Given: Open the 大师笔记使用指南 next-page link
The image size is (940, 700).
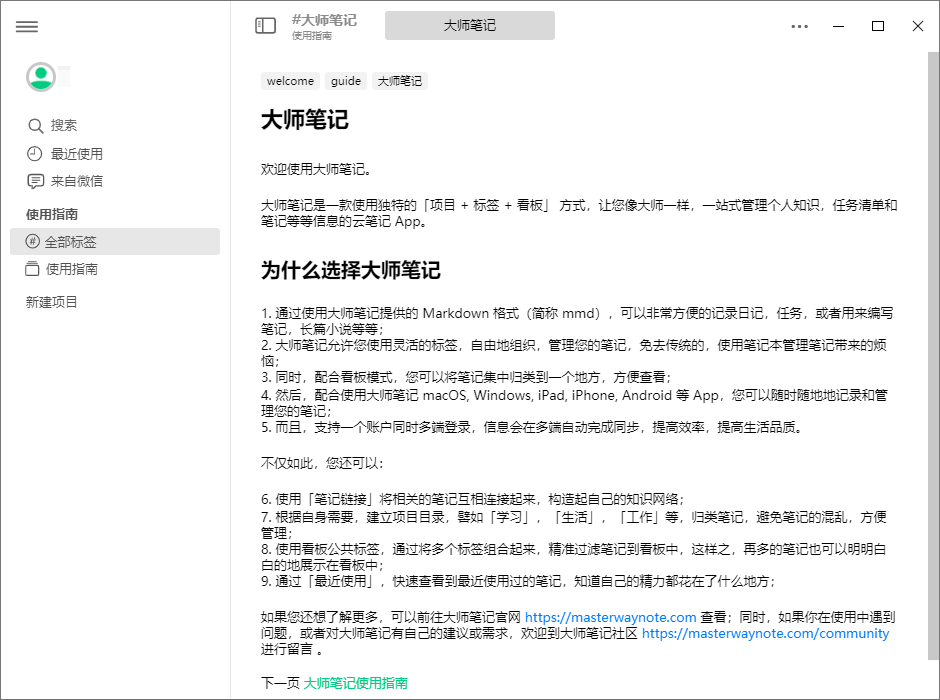Looking at the screenshot, I should pyautogui.click(x=355, y=683).
